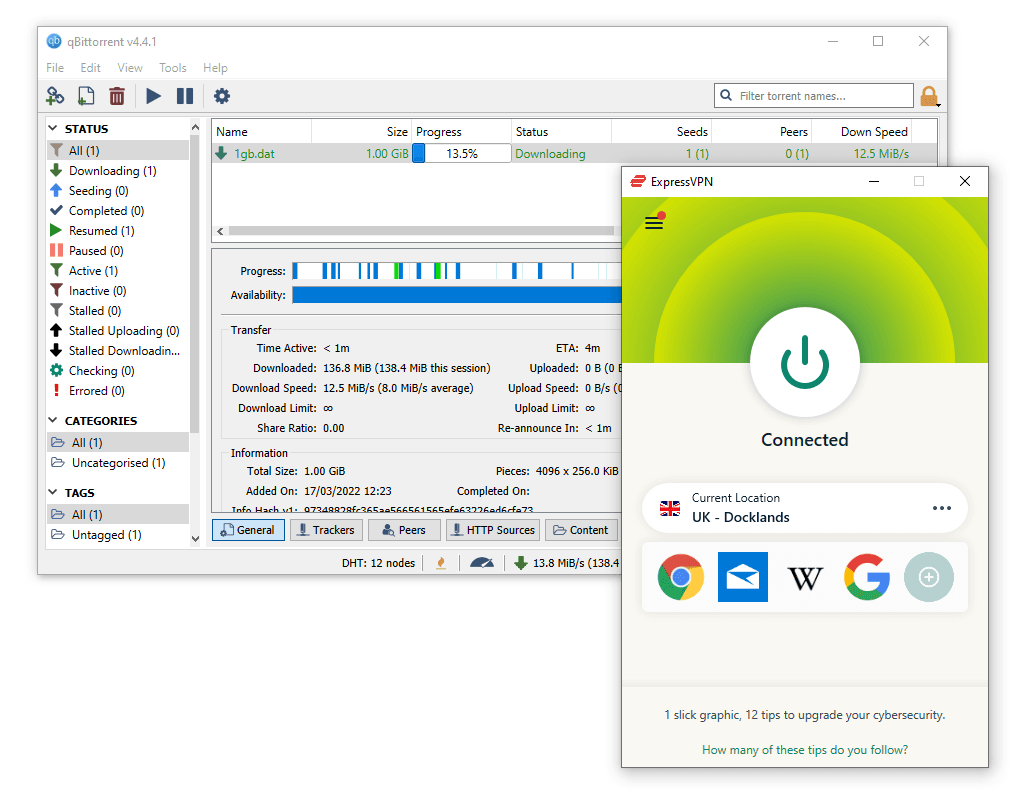Resume torrents with the play icon
Screen dimensions: 1023x793
[x=153, y=96]
